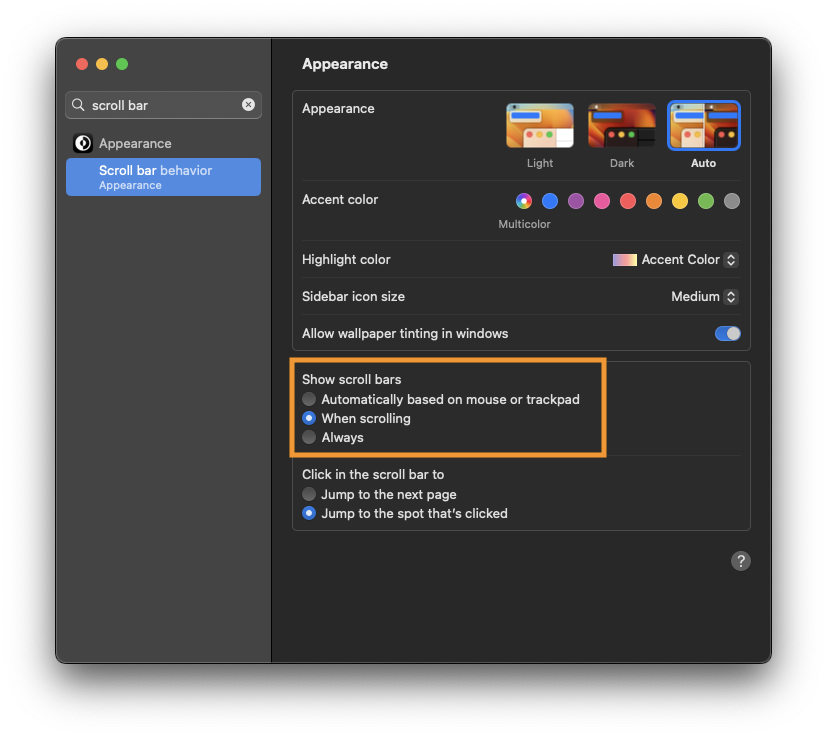Choose Jump to the next page option

tap(310, 494)
